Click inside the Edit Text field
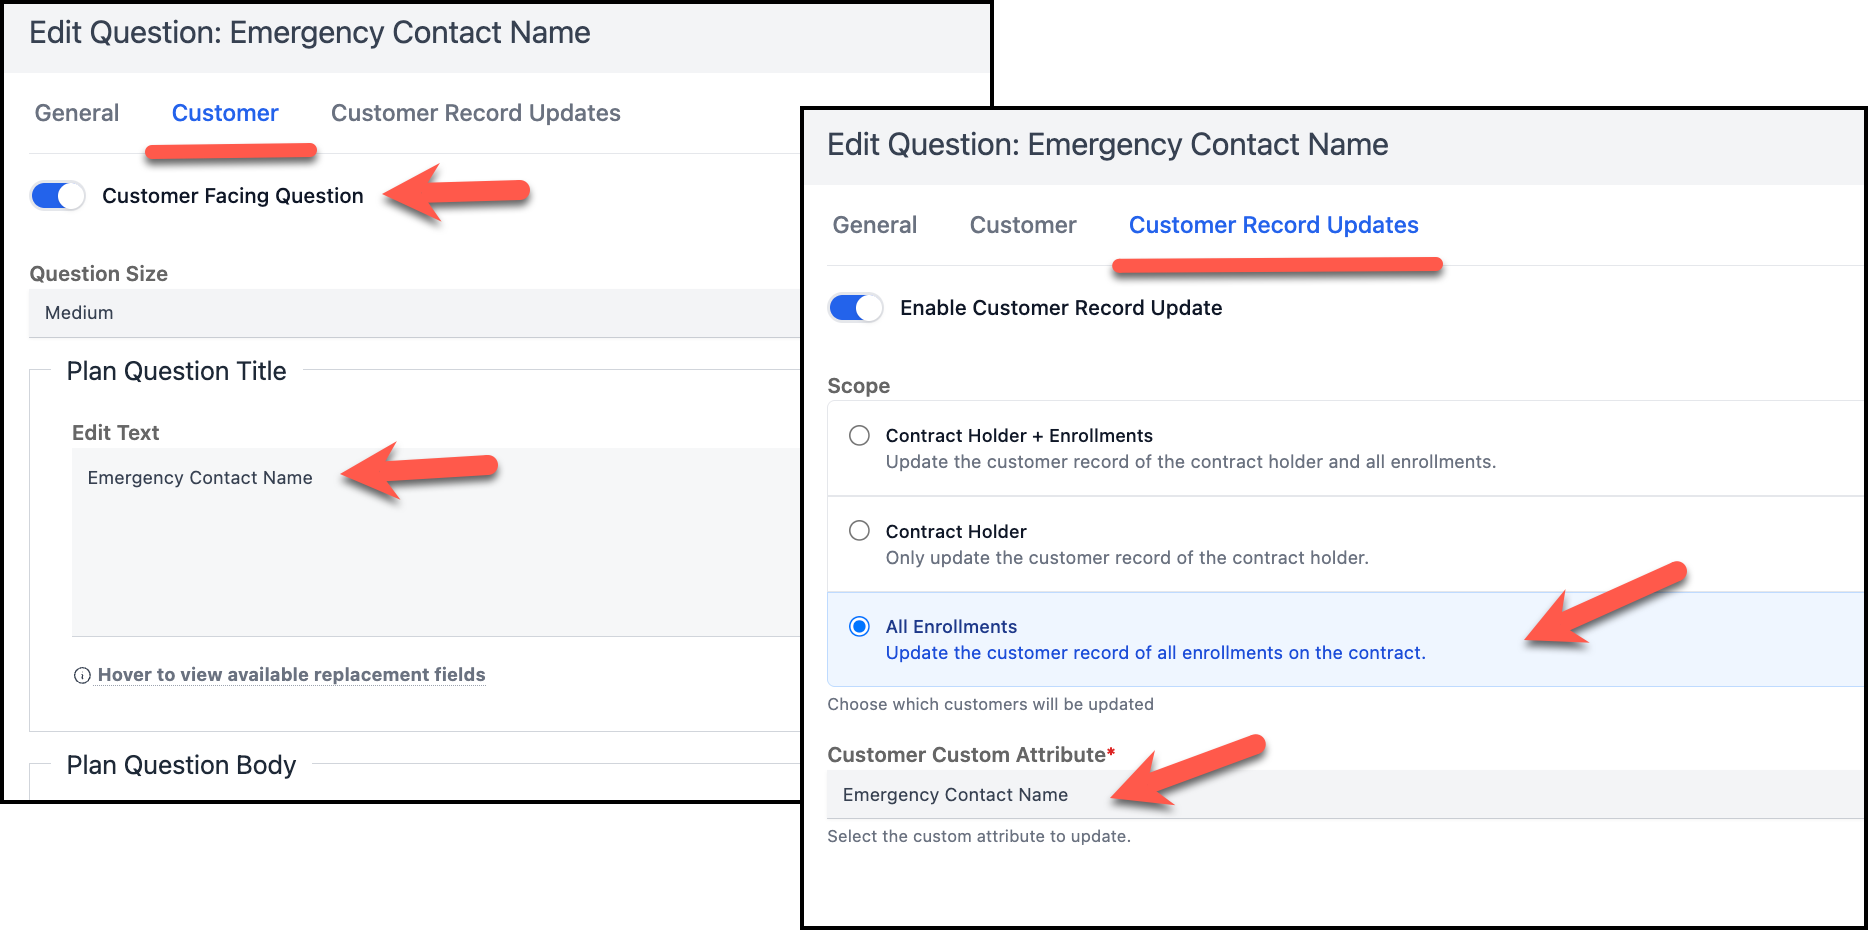The height and width of the screenshot is (930, 1868). coord(436,542)
